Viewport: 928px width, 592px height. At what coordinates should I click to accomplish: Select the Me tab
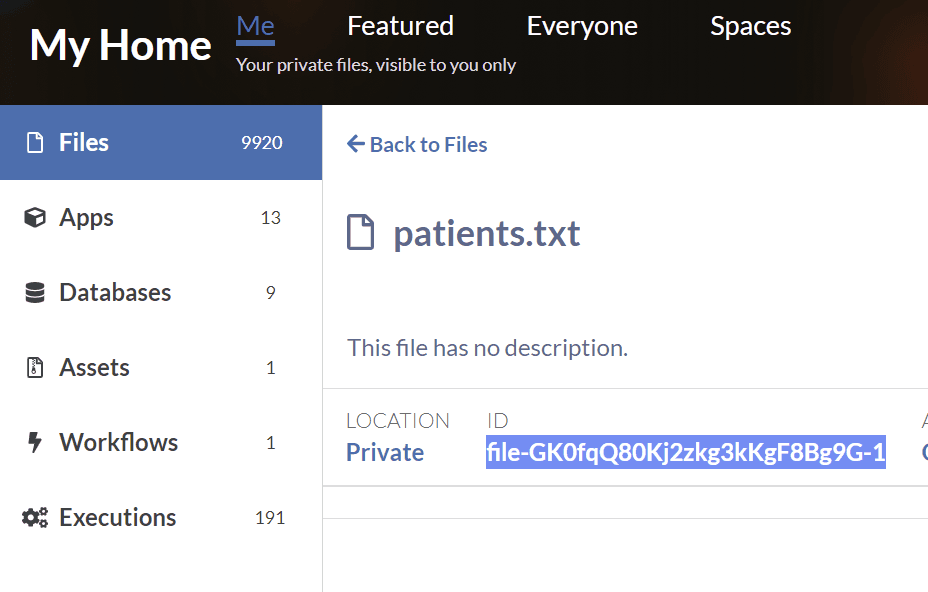click(x=255, y=27)
